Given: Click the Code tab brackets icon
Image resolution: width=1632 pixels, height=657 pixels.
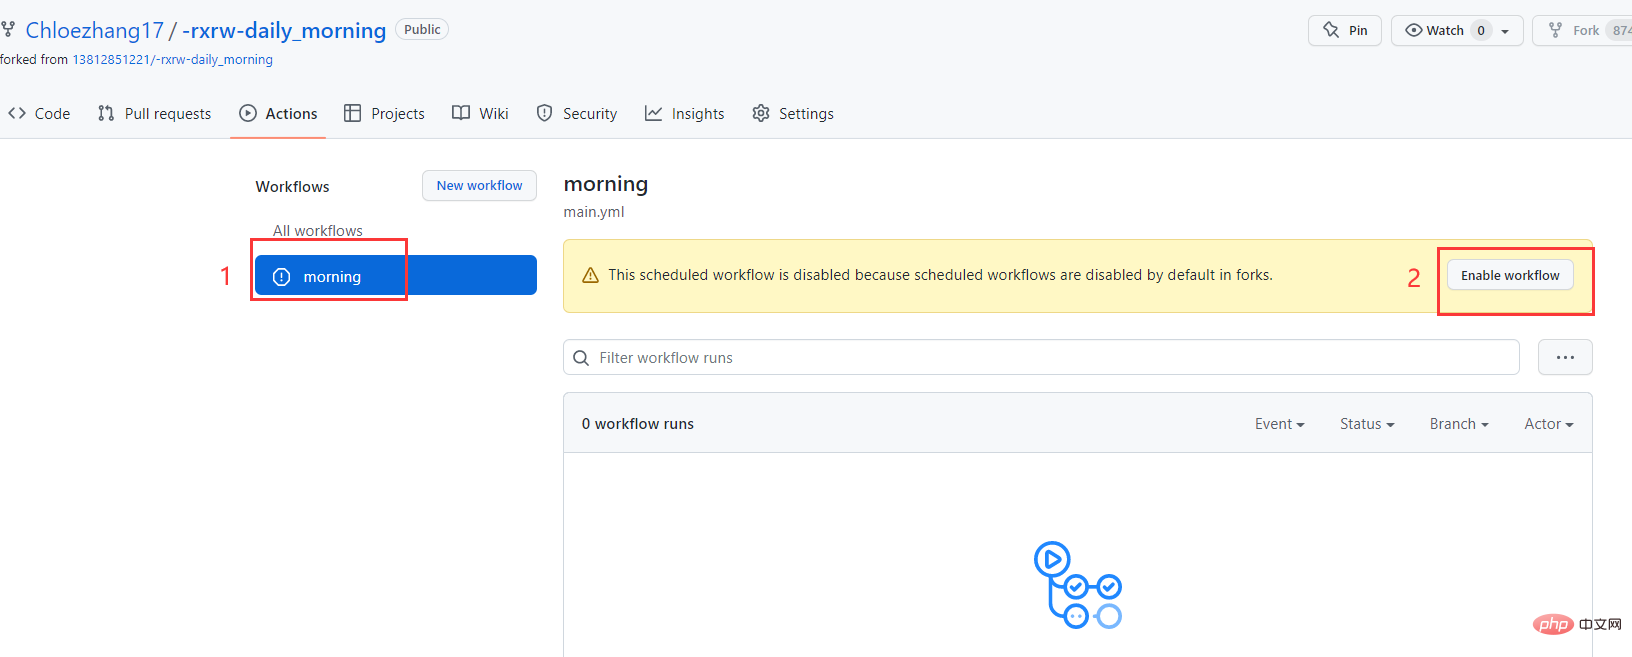Looking at the screenshot, I should coord(17,114).
